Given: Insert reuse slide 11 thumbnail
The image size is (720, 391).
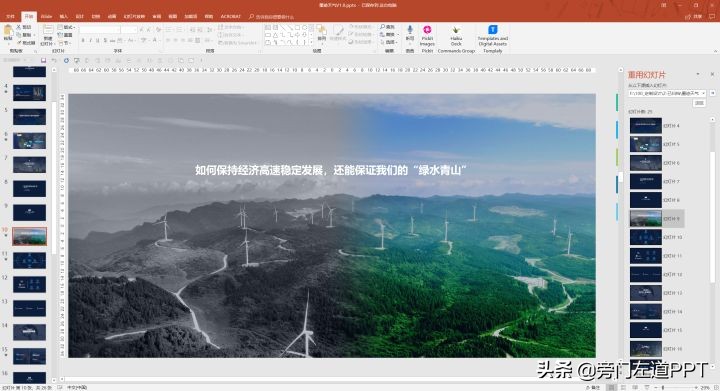Looking at the screenshot, I should [646, 256].
